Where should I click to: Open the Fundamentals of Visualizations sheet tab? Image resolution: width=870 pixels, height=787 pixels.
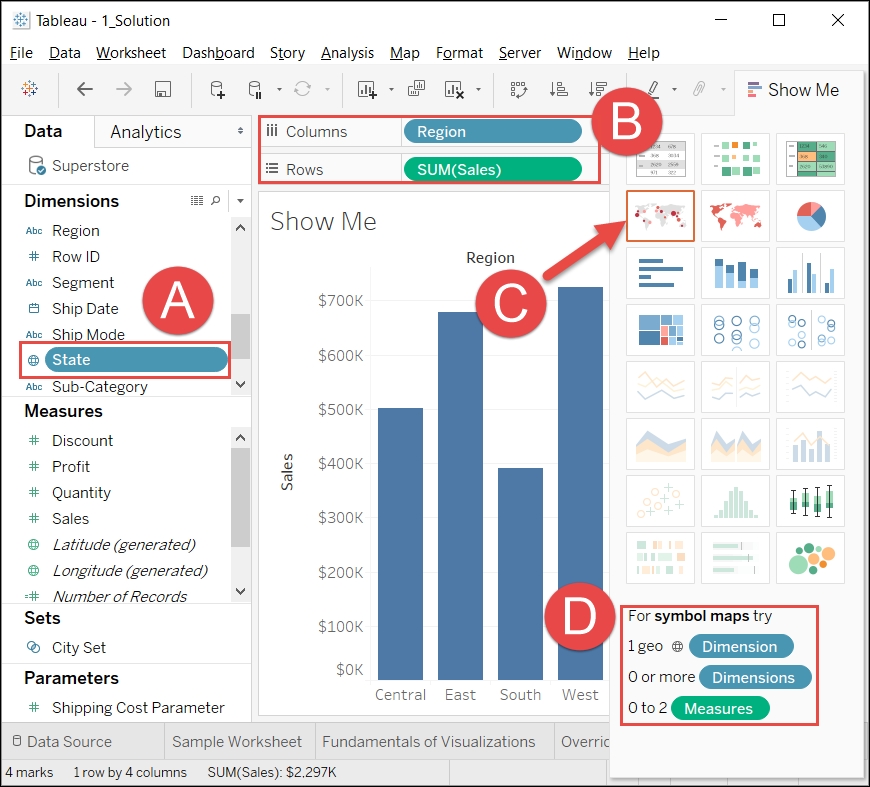(428, 741)
